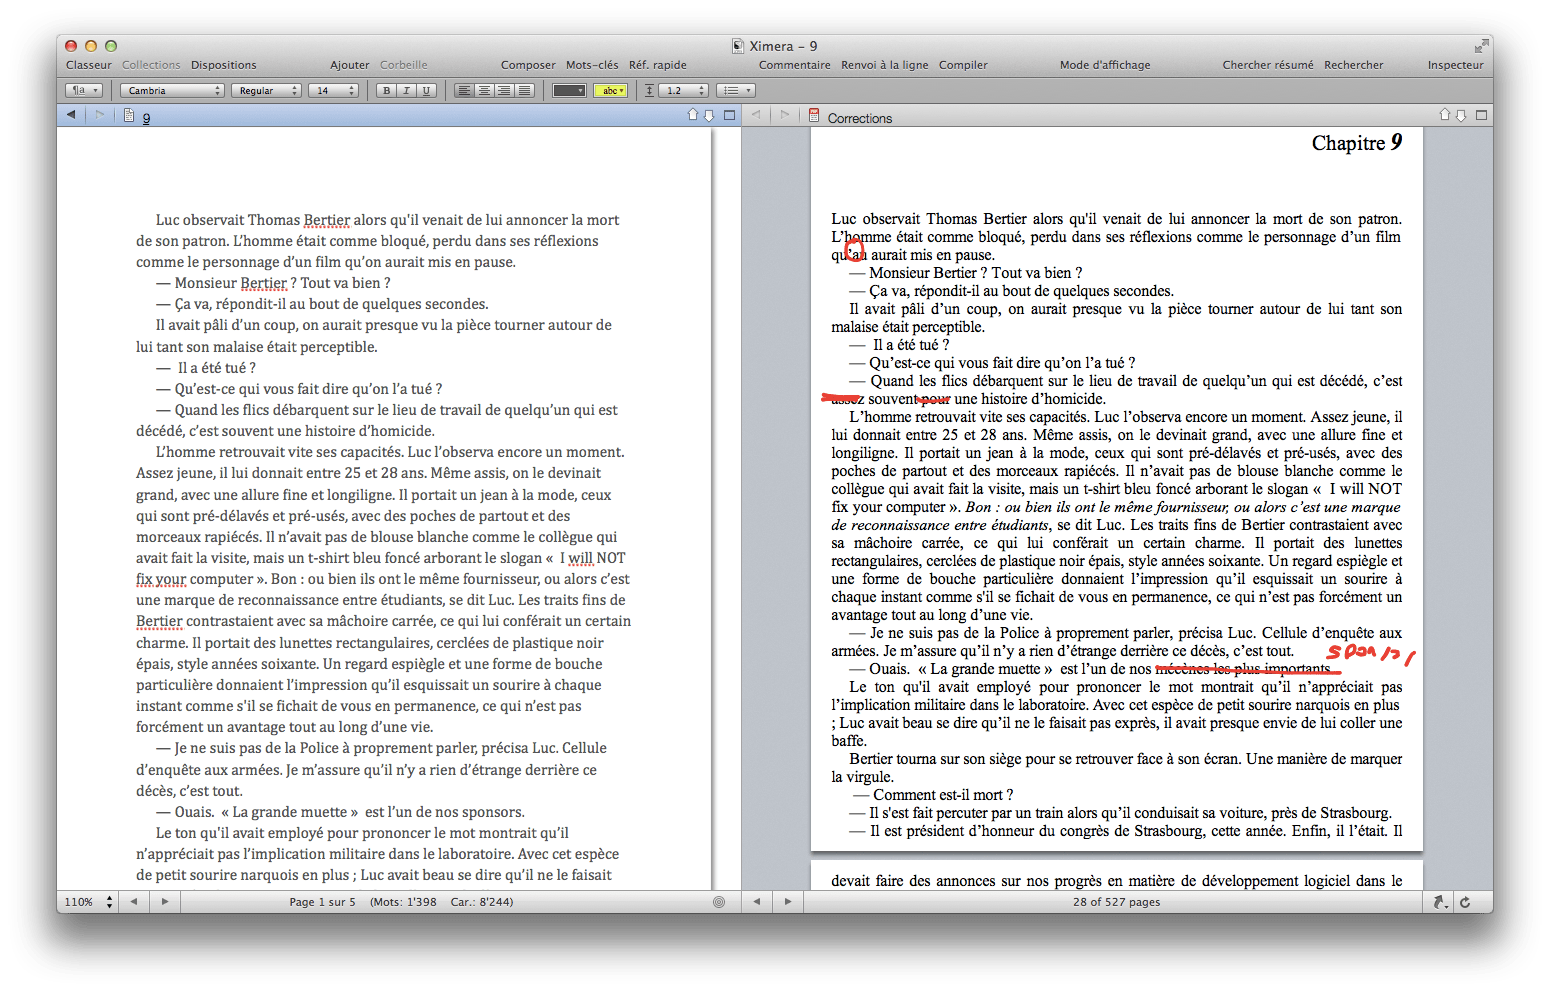Viewport: 1550px width, 992px height.
Task: Click the Composer button
Action: [528, 65]
